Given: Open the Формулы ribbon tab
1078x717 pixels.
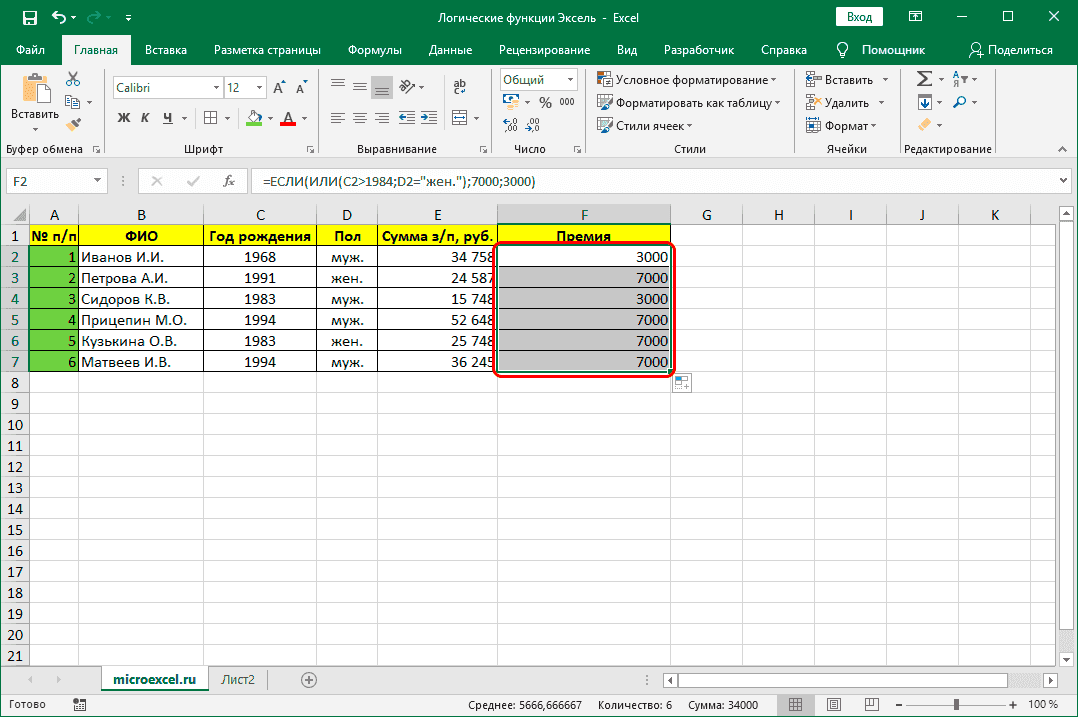Looking at the screenshot, I should coord(375,50).
